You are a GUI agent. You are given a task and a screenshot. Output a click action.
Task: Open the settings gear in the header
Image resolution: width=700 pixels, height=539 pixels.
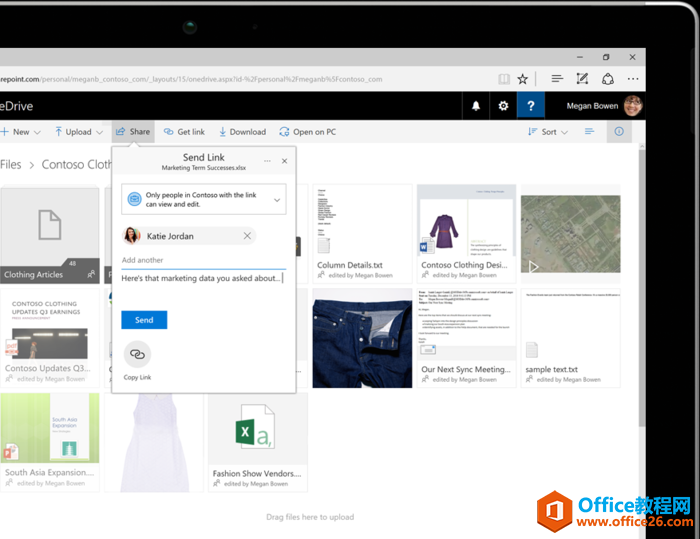[x=503, y=106]
